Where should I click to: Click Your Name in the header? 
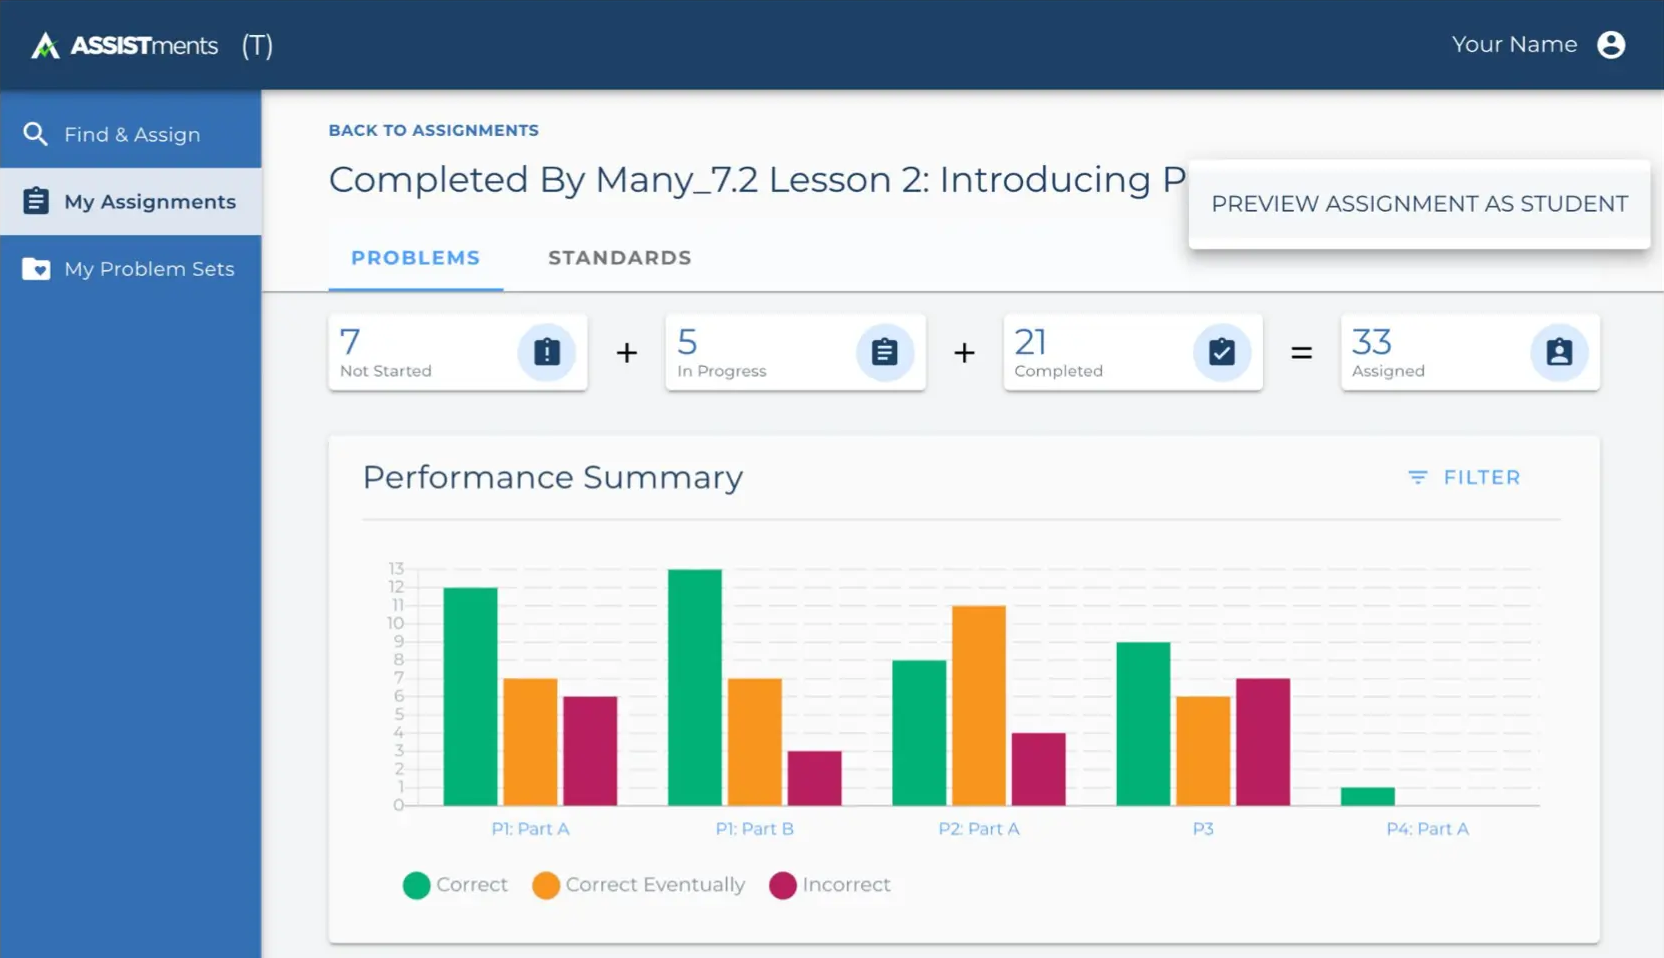coord(1515,44)
